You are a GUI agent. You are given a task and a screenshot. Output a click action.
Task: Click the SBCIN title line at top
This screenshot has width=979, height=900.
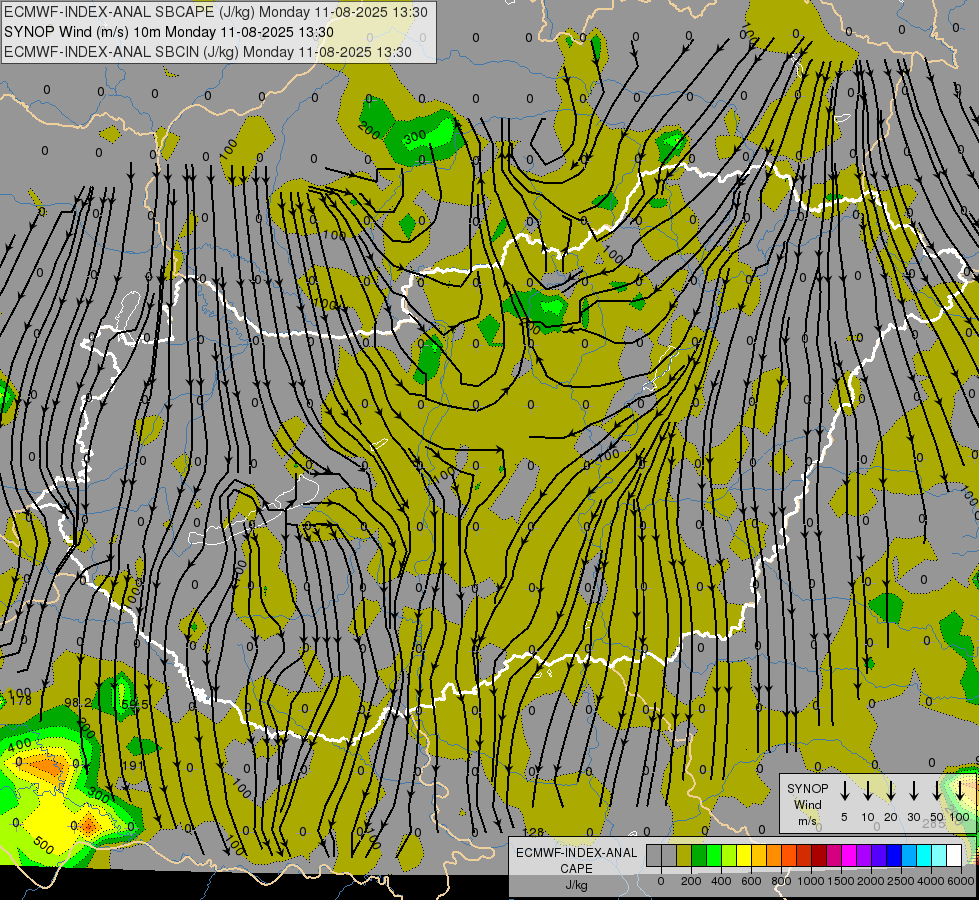pos(208,52)
